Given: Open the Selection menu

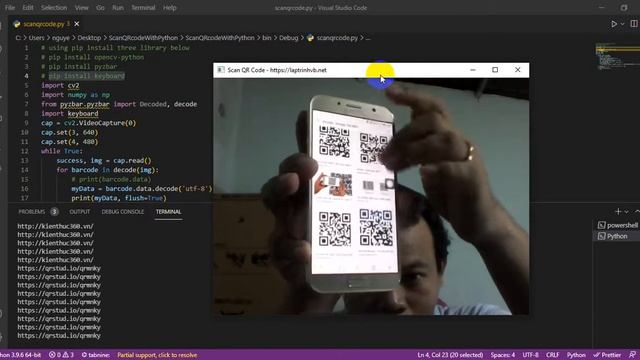Looking at the screenshot, I should (x=54, y=7).
